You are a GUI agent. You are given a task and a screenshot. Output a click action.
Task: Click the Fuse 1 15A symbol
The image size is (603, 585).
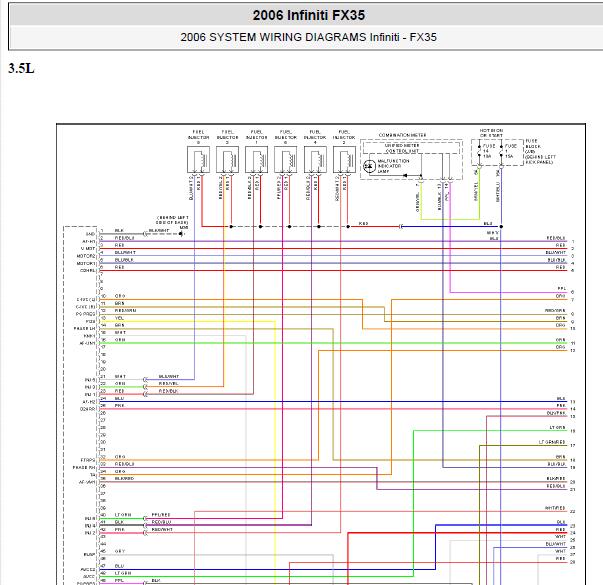click(501, 151)
